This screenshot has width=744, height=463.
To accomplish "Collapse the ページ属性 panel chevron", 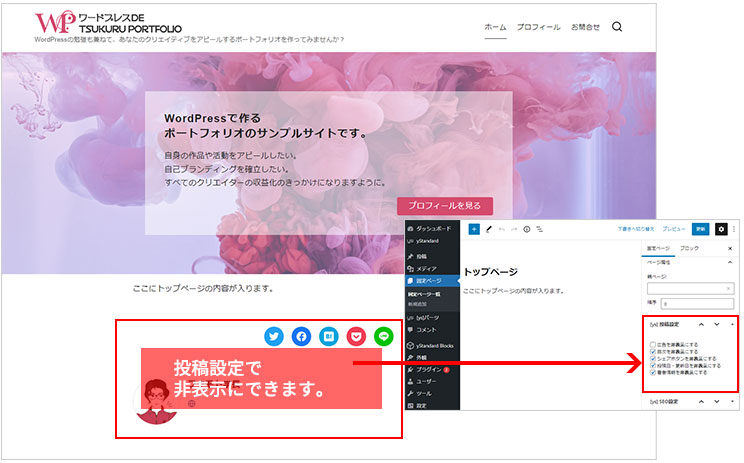I will coord(730,262).
